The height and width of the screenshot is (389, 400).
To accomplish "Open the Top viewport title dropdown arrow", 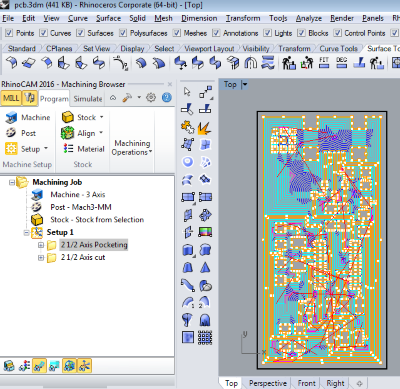I will 245,84.
